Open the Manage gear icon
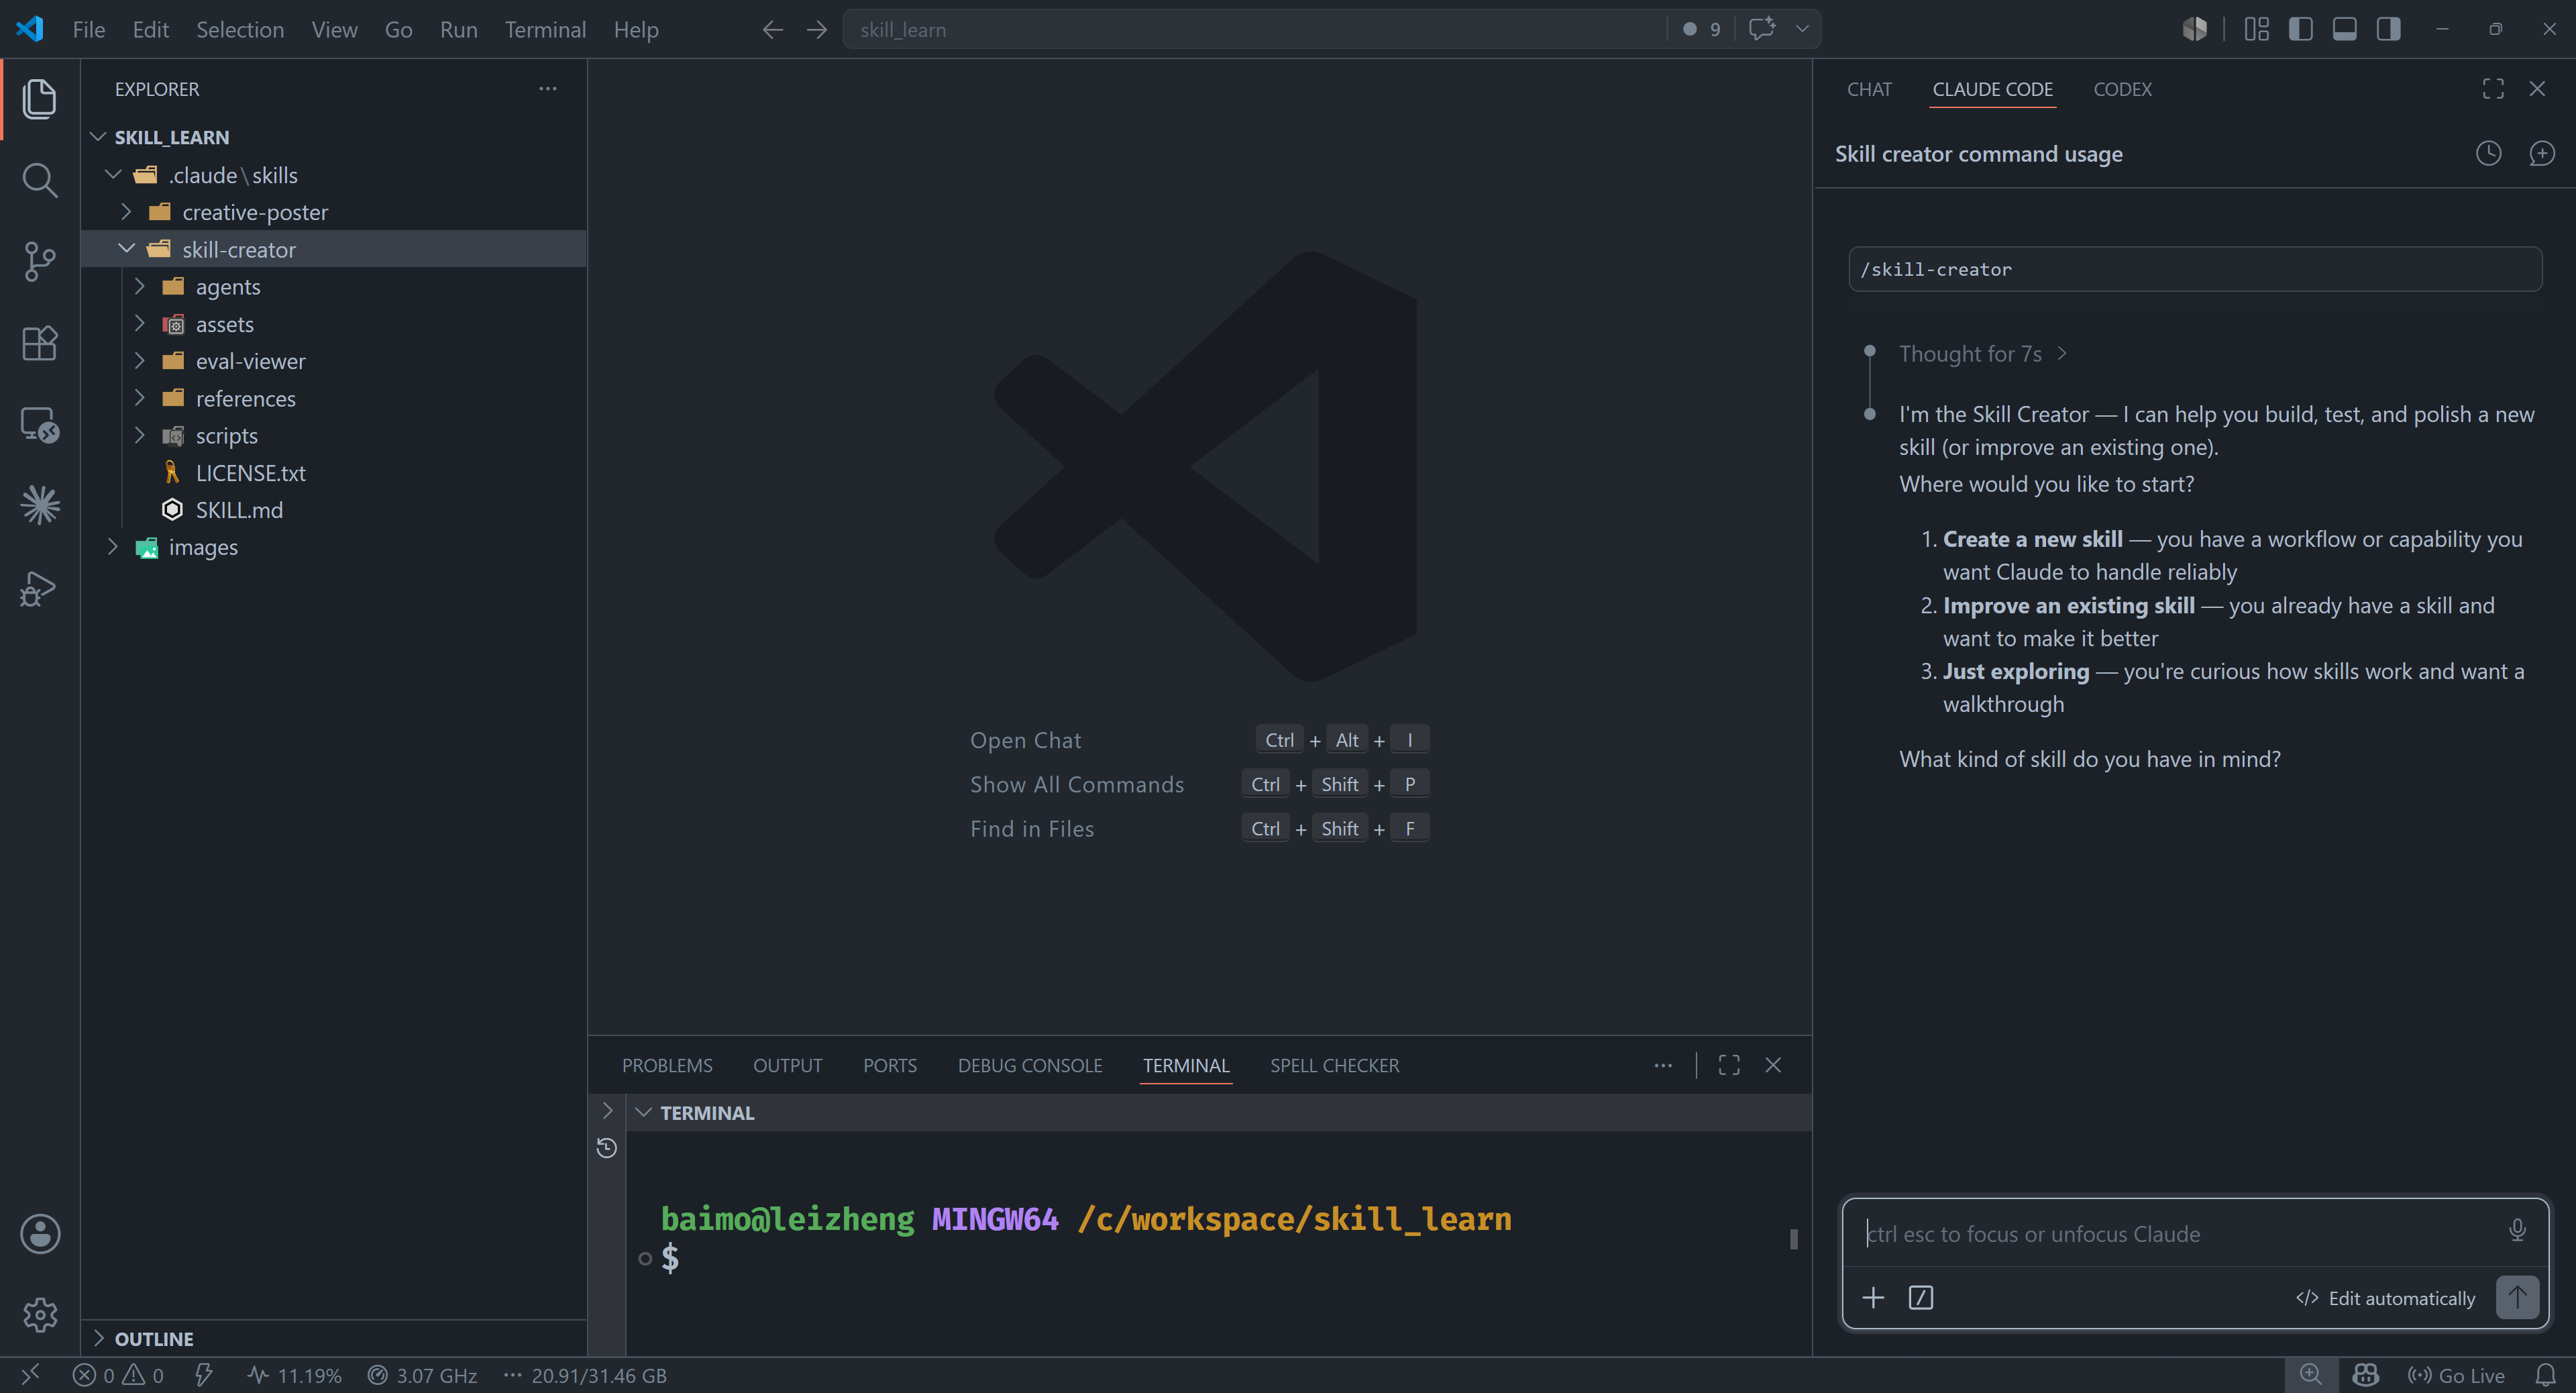This screenshot has height=1393, width=2576. (40, 1315)
